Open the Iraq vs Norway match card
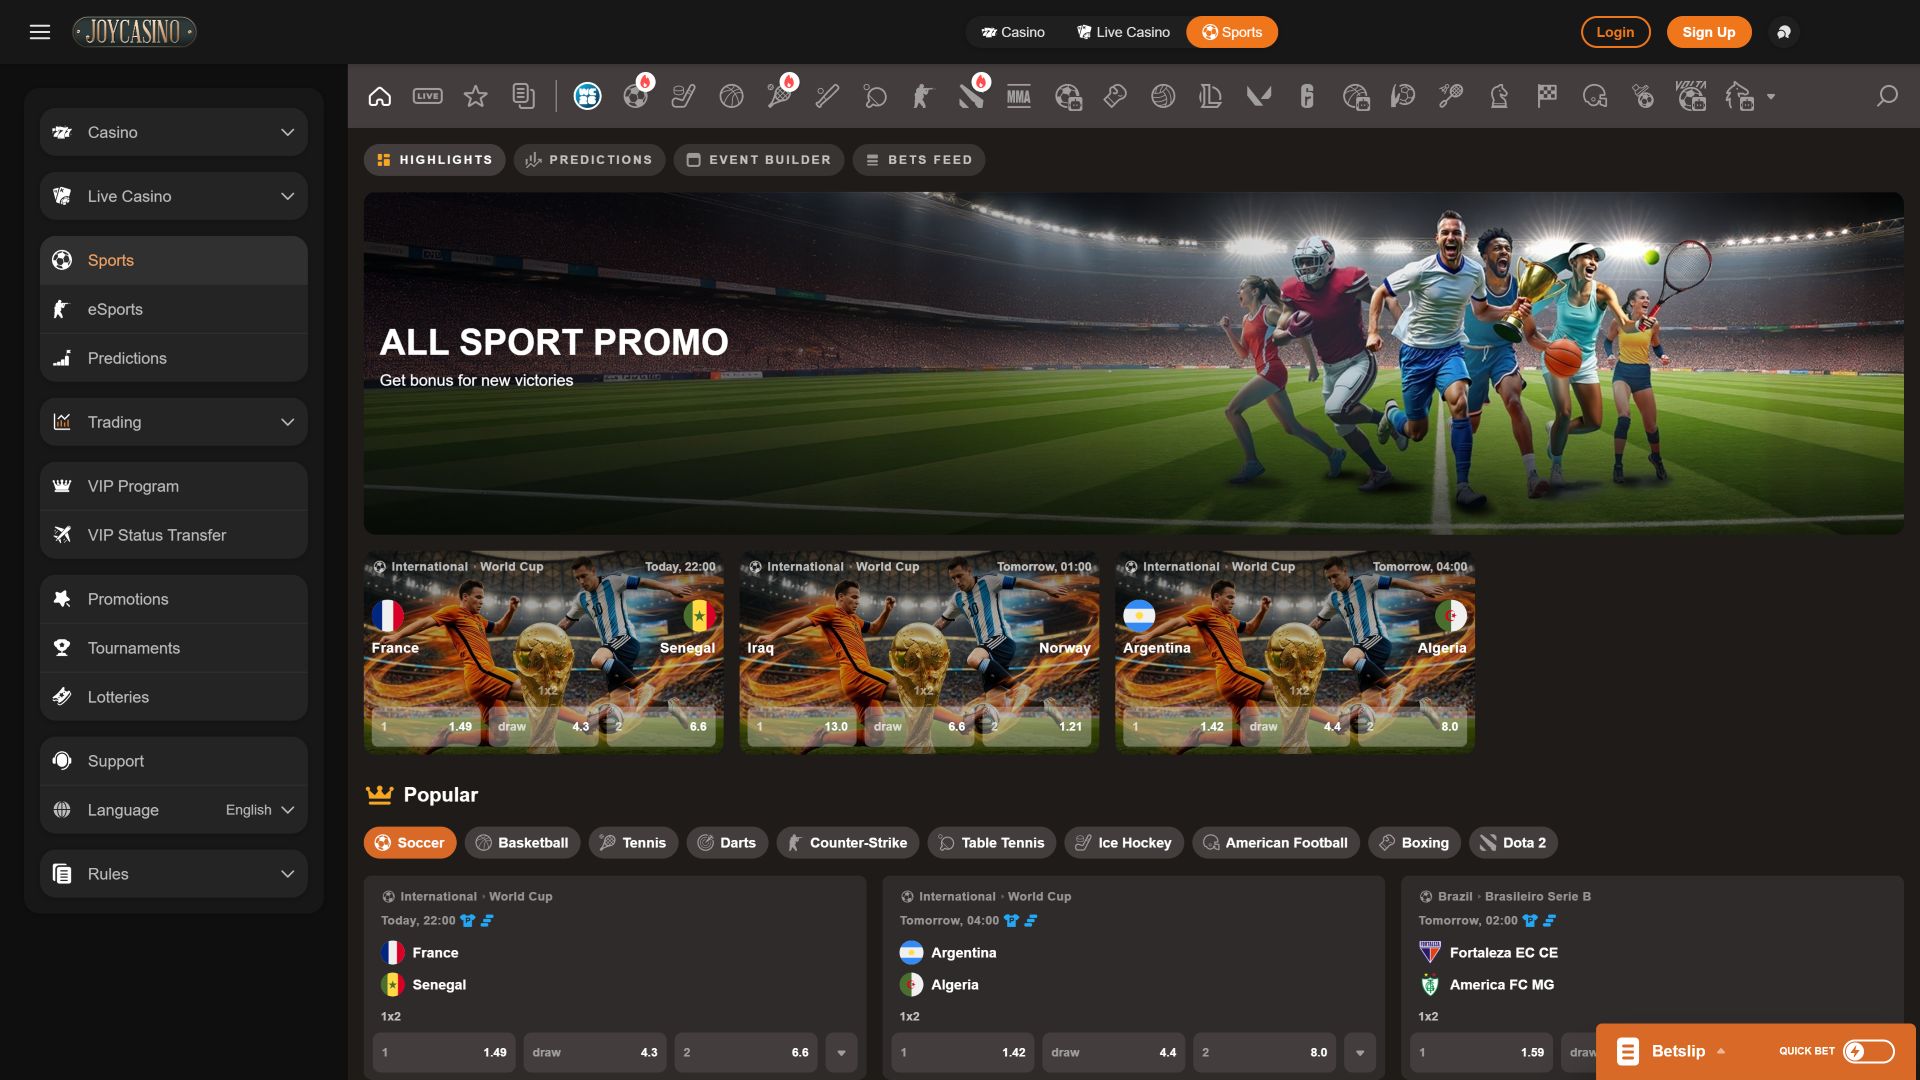The height and width of the screenshot is (1080, 1920). tap(919, 652)
